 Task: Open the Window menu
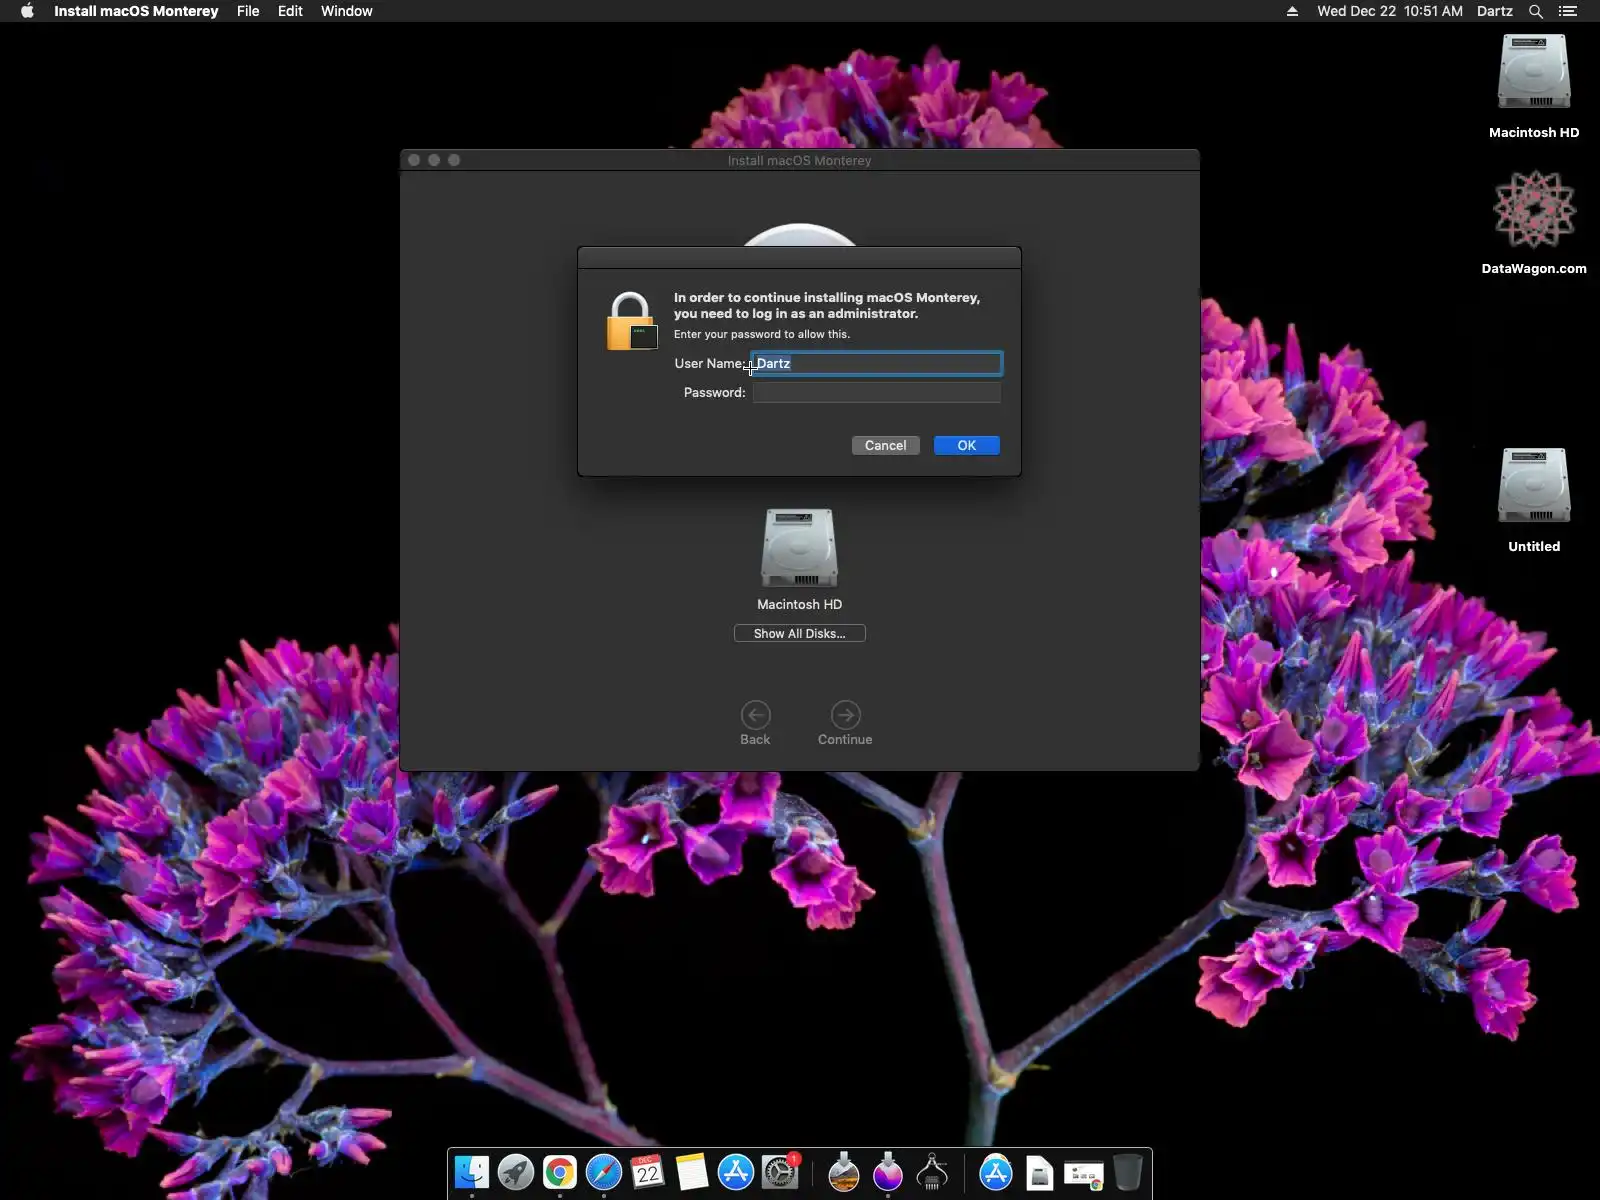click(x=347, y=11)
